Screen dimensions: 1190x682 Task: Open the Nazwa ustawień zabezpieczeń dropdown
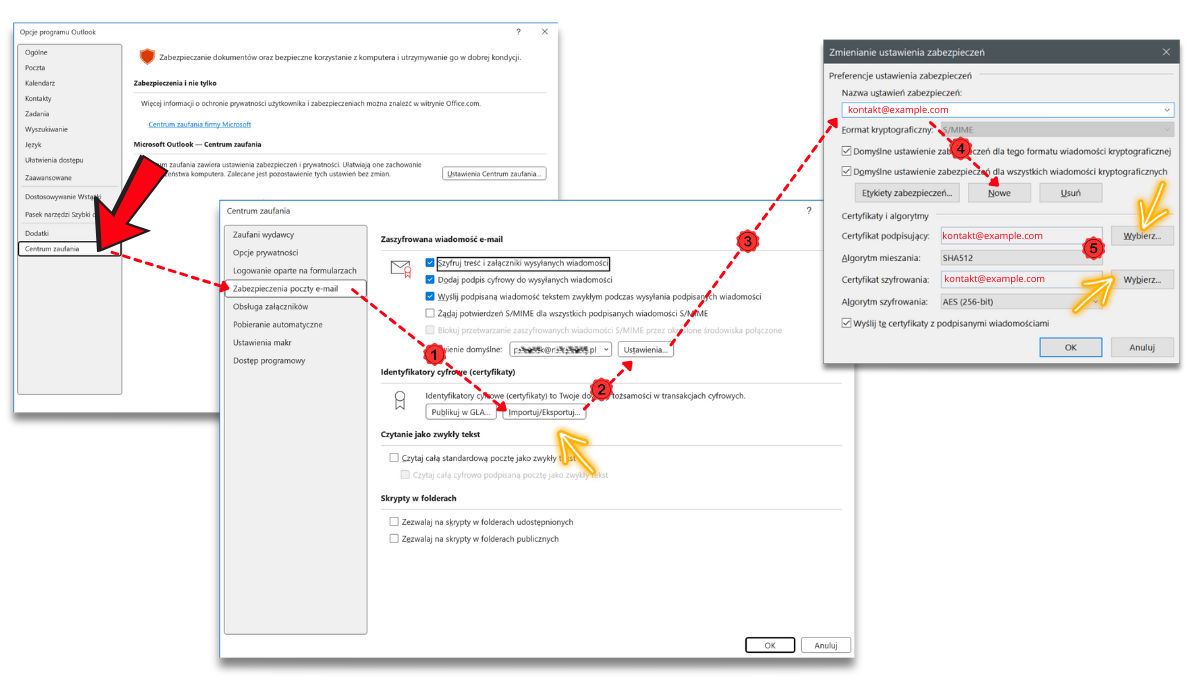[x=1166, y=110]
